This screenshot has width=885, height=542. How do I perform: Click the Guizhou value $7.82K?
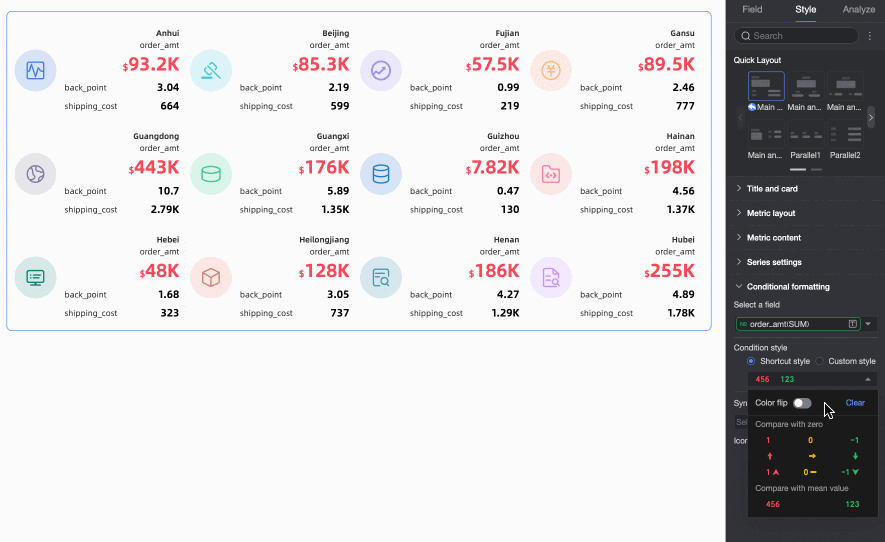tap(492, 168)
